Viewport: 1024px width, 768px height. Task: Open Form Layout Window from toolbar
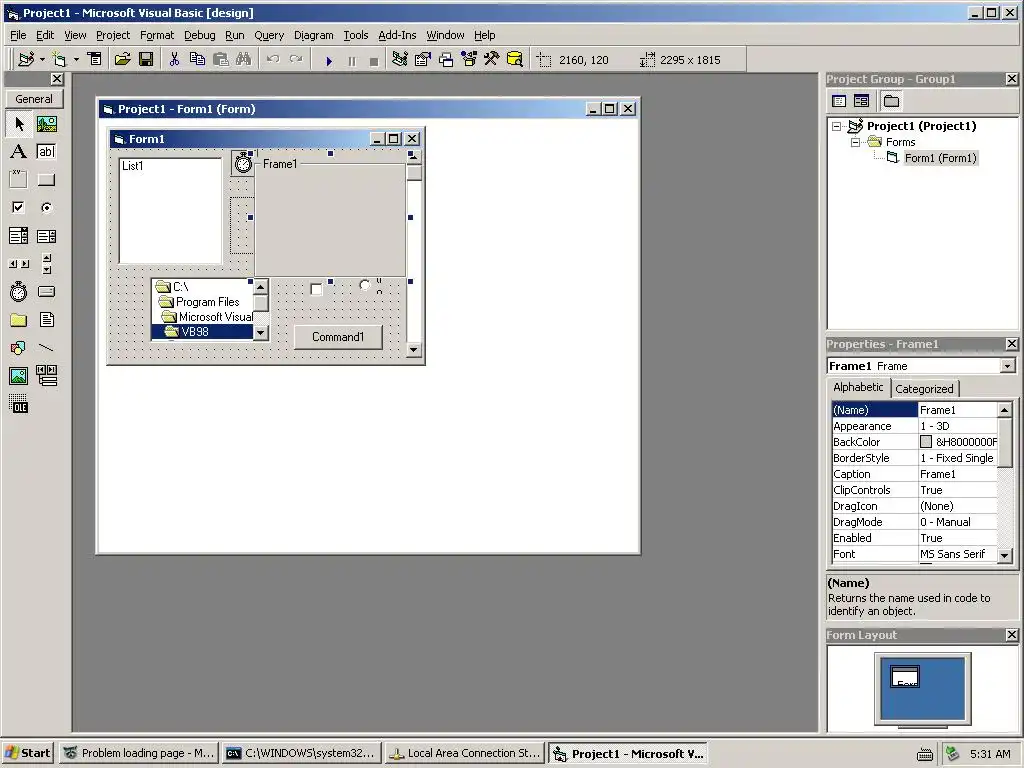coord(446,59)
